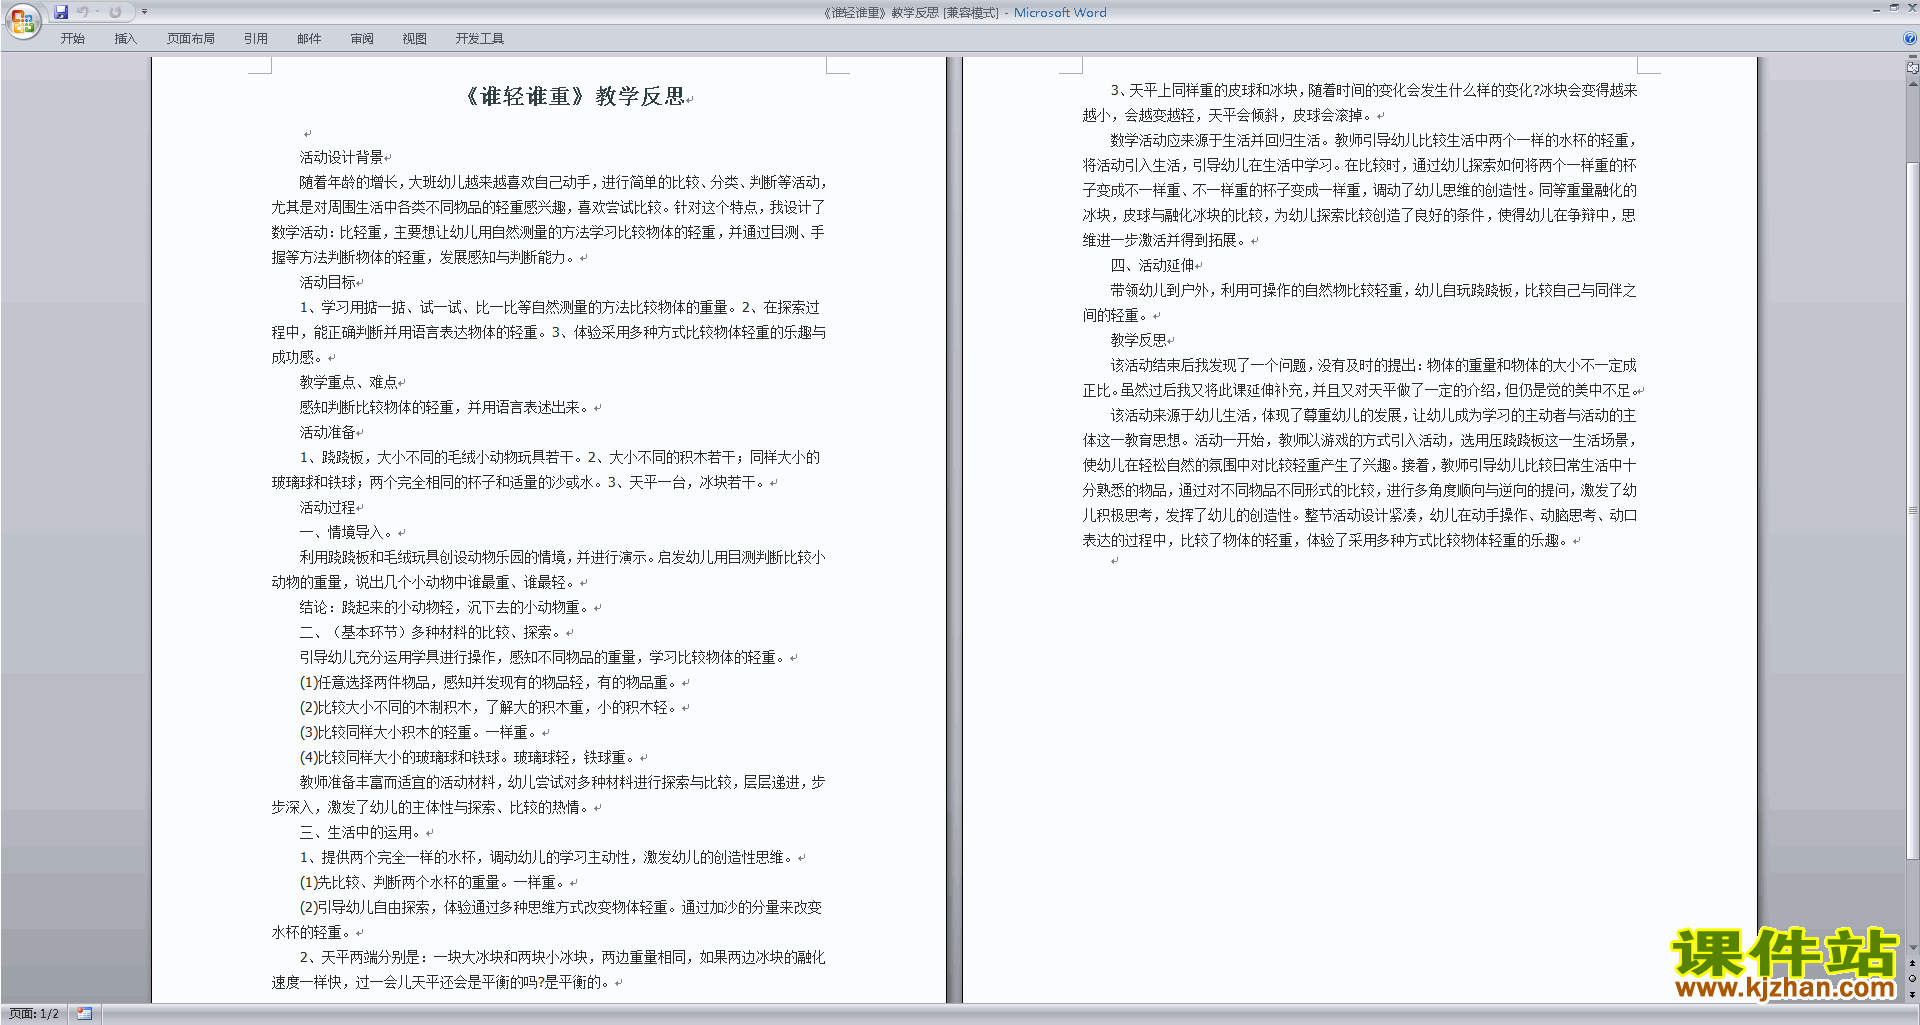Click the vertical scrollbar down arrow
The width and height of the screenshot is (1920, 1025).
coord(1912,948)
